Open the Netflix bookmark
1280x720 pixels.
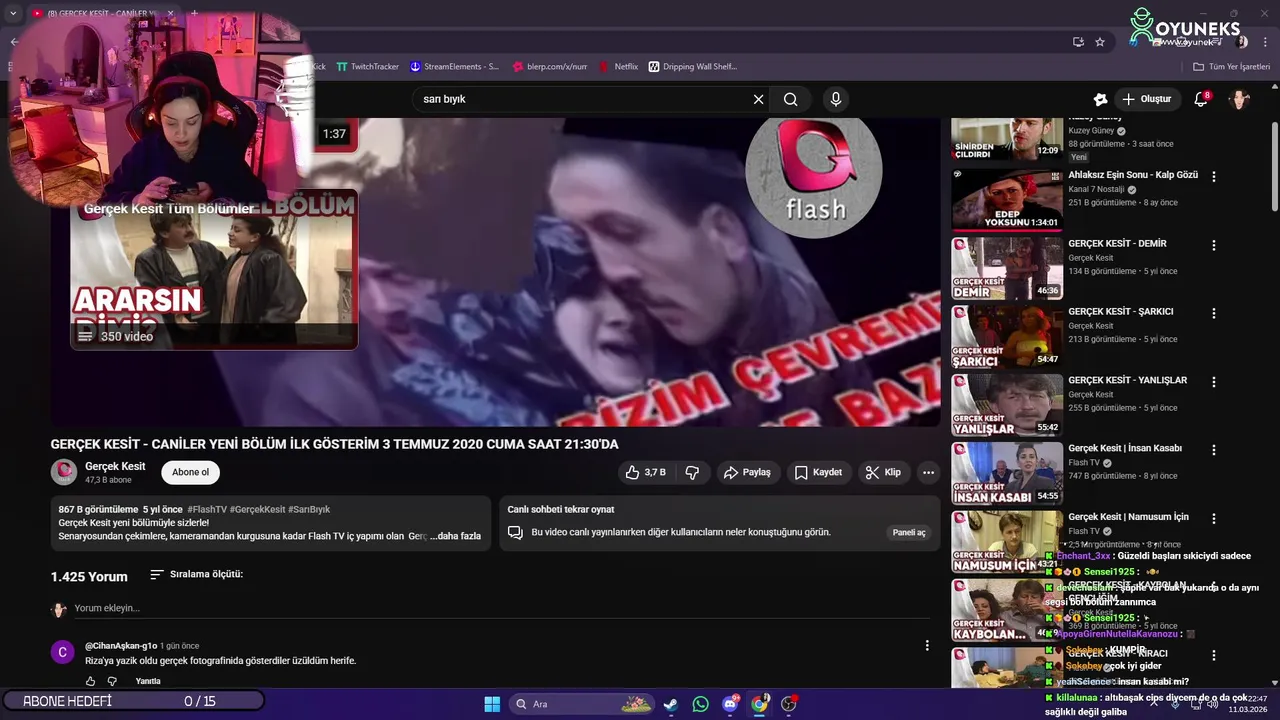[619, 67]
